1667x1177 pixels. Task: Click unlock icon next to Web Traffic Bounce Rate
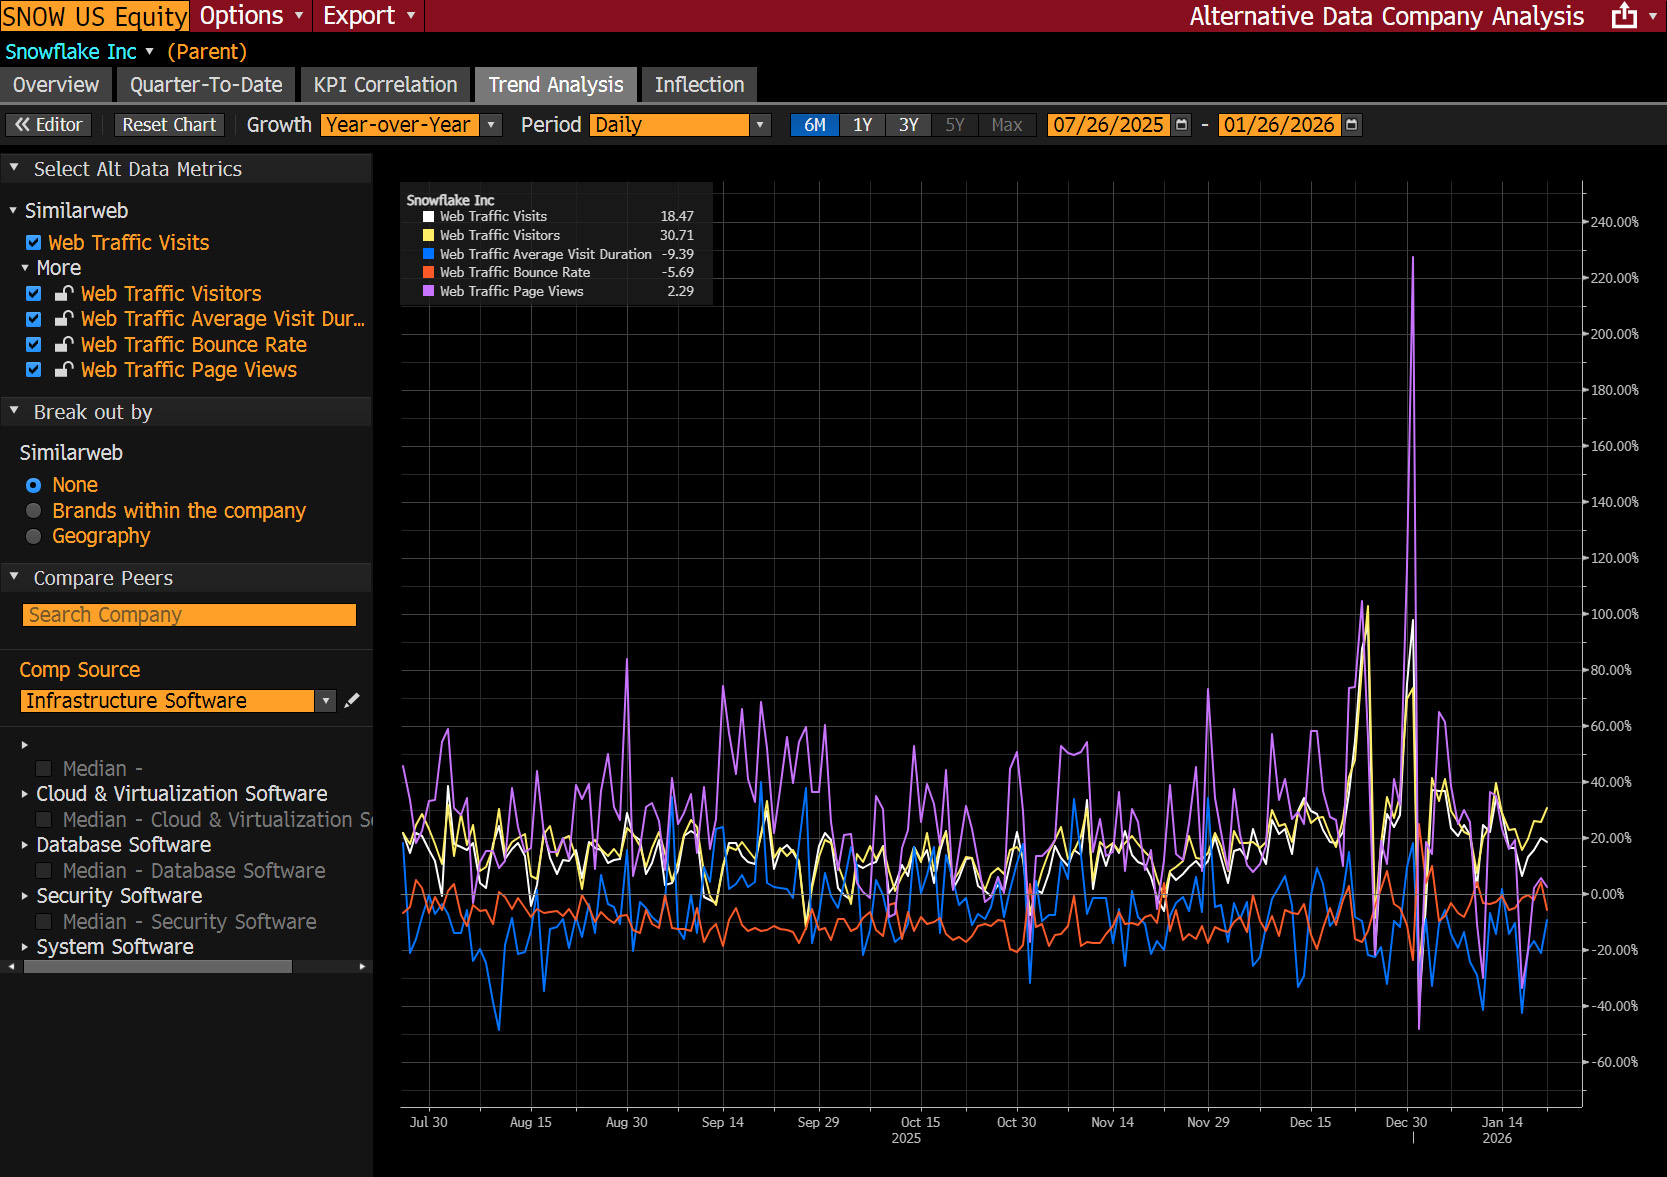(64, 345)
